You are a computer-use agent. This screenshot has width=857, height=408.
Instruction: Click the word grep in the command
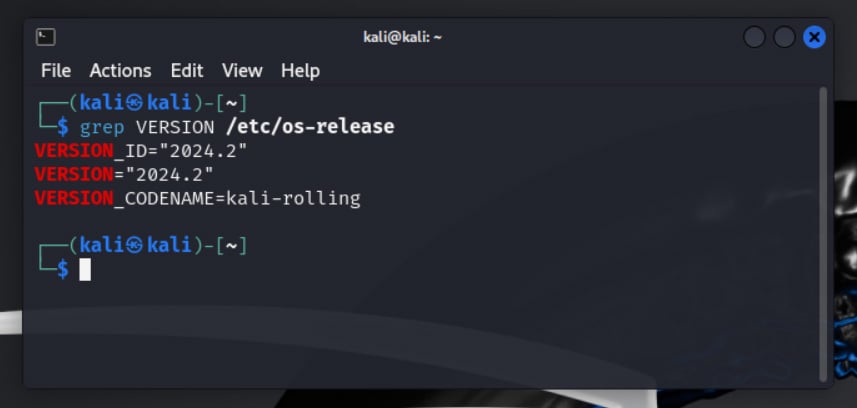click(x=102, y=127)
